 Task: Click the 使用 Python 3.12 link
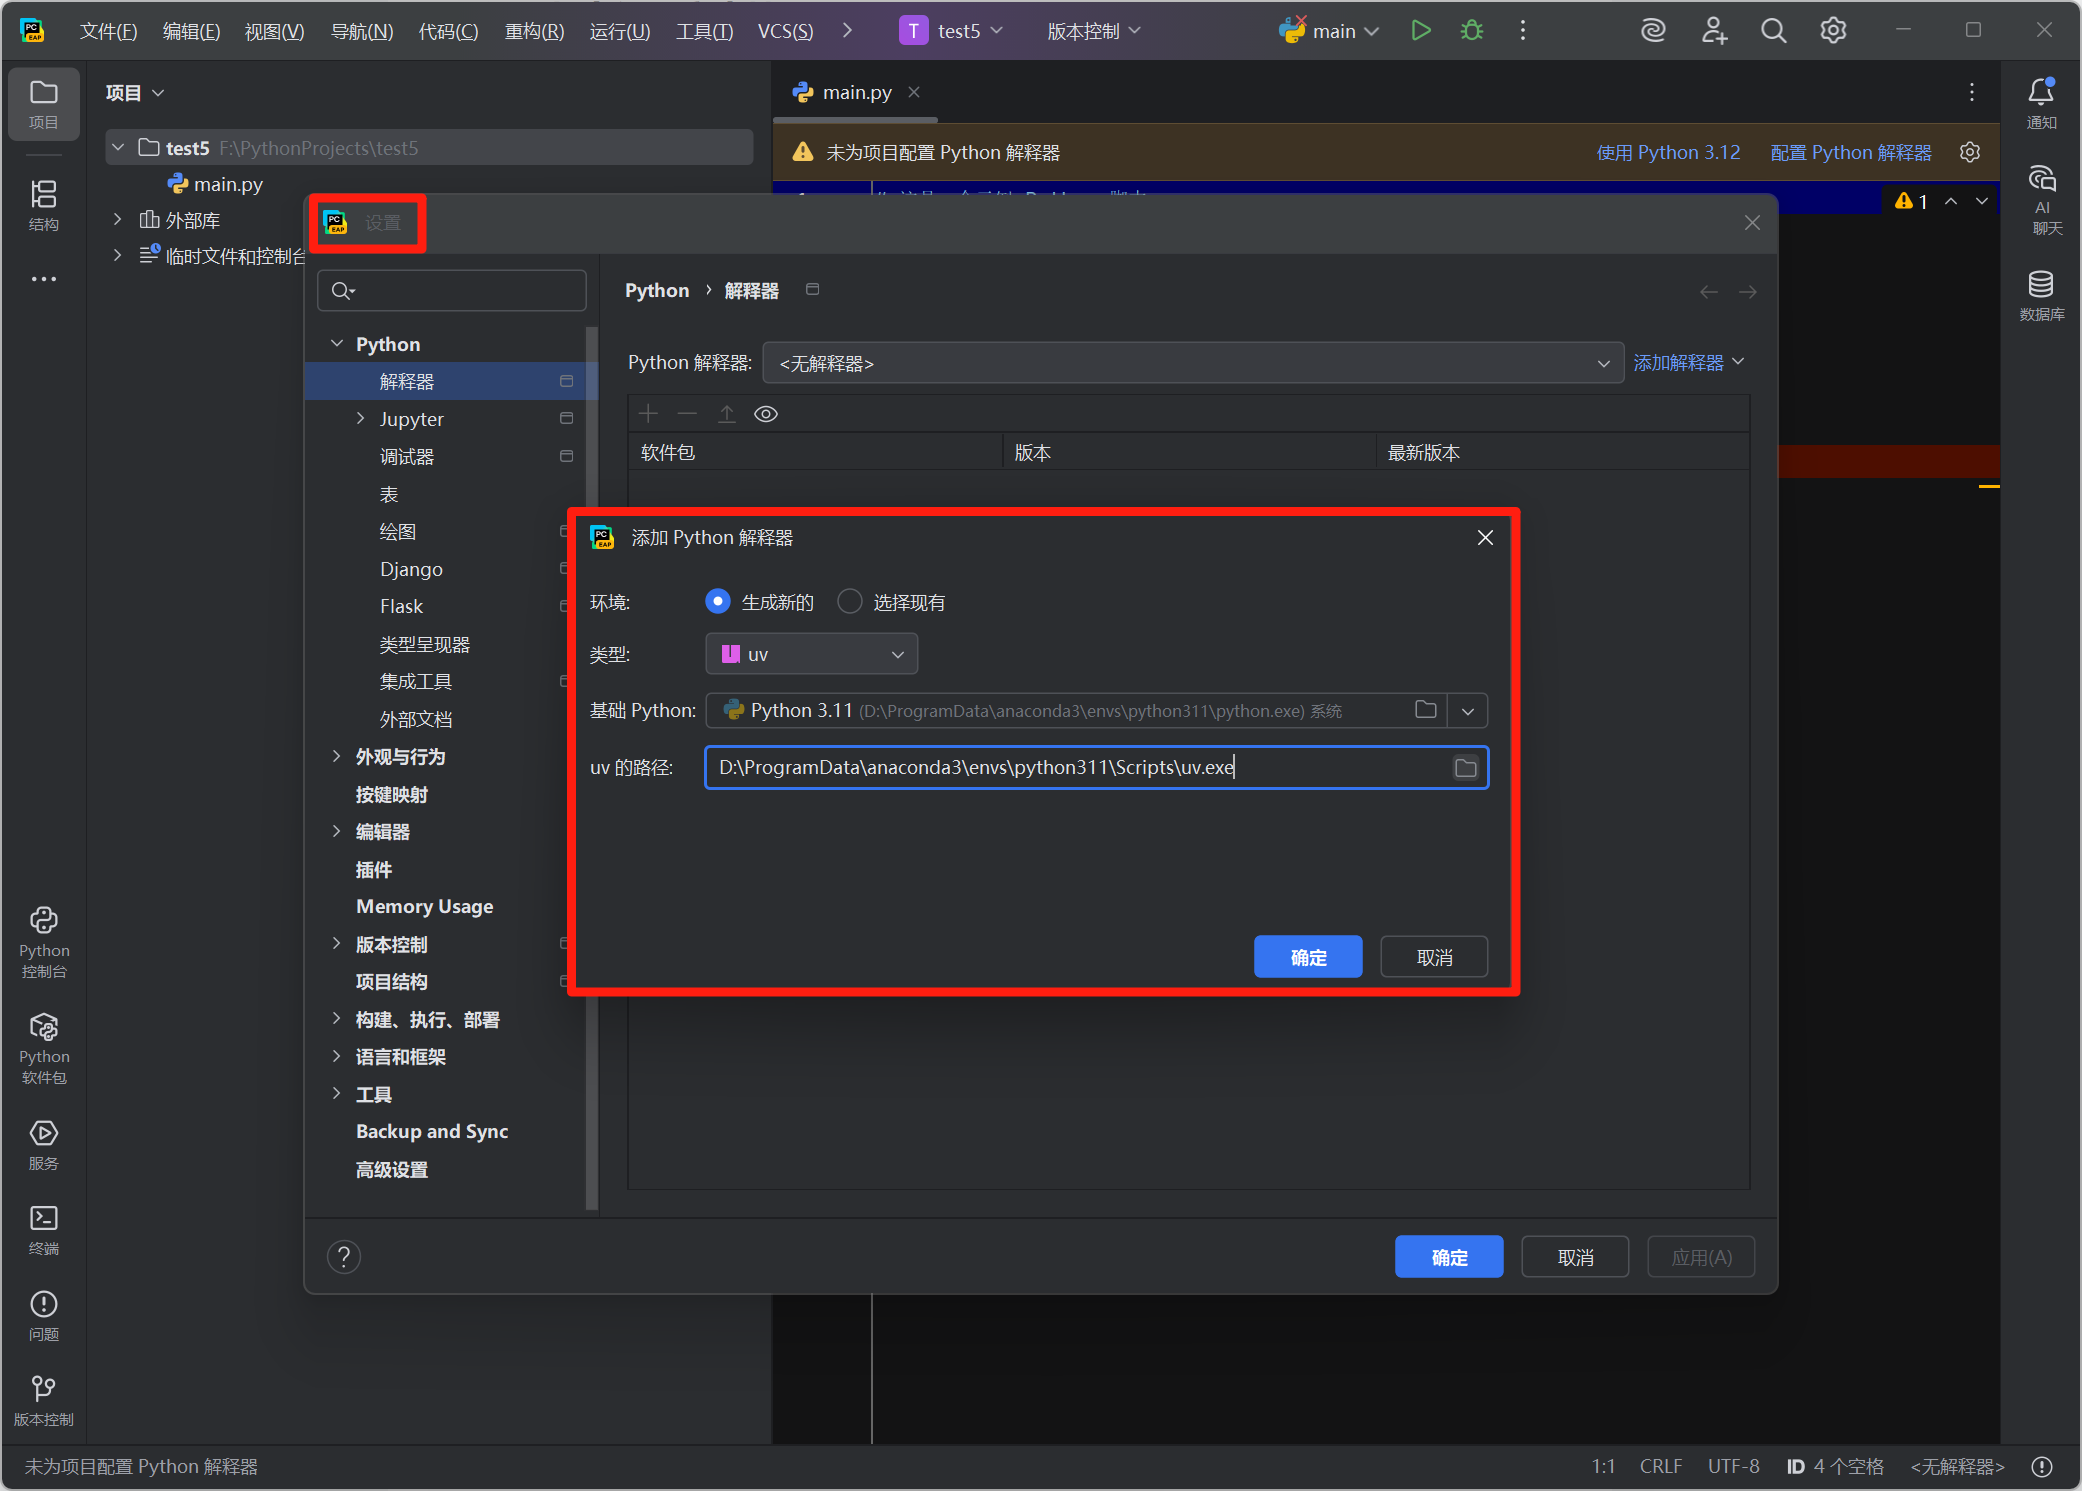coord(1667,152)
